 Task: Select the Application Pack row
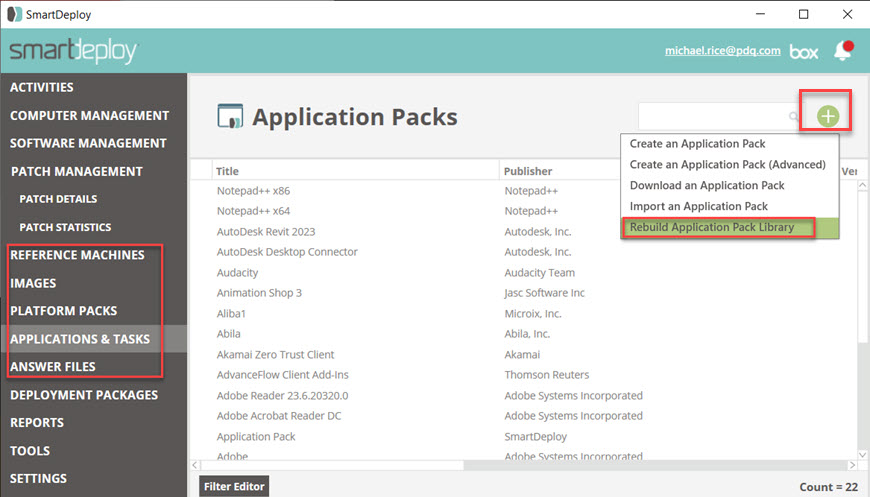click(256, 437)
